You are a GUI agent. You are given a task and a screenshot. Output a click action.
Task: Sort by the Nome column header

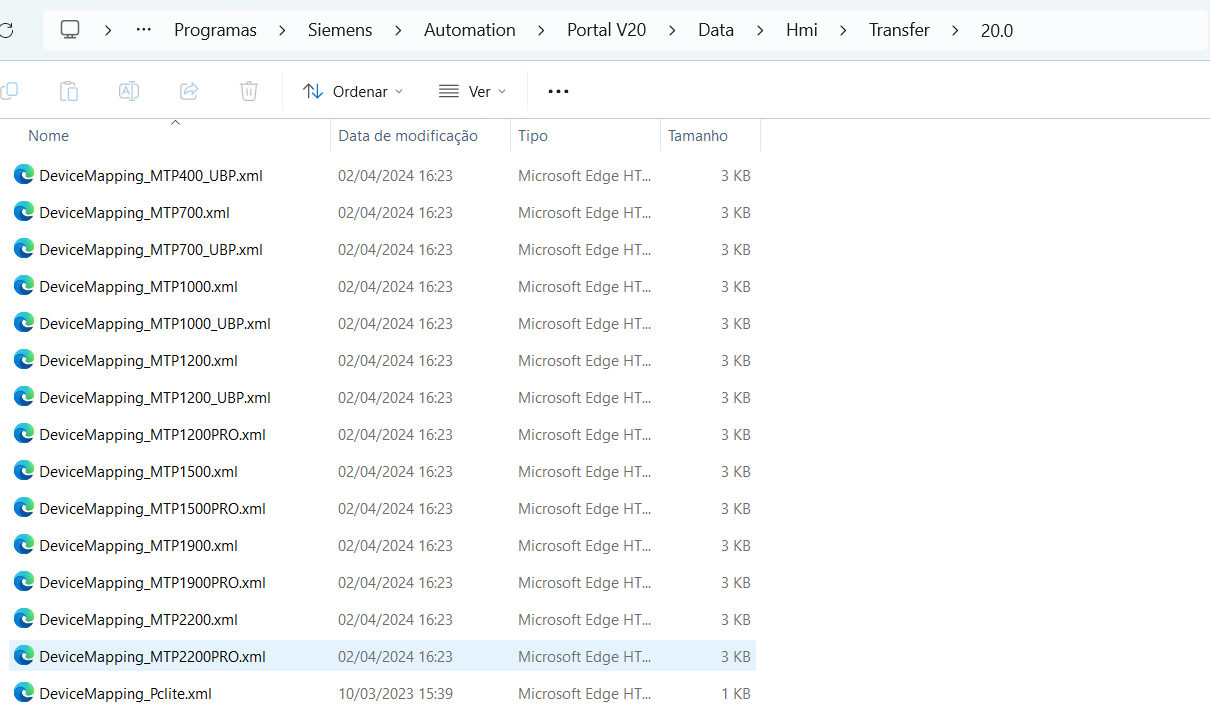click(x=49, y=136)
